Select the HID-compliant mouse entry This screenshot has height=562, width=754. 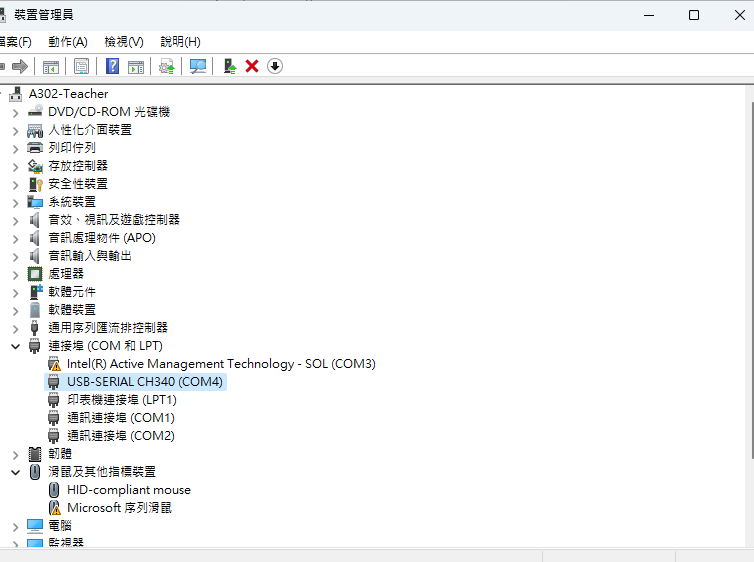(x=128, y=490)
